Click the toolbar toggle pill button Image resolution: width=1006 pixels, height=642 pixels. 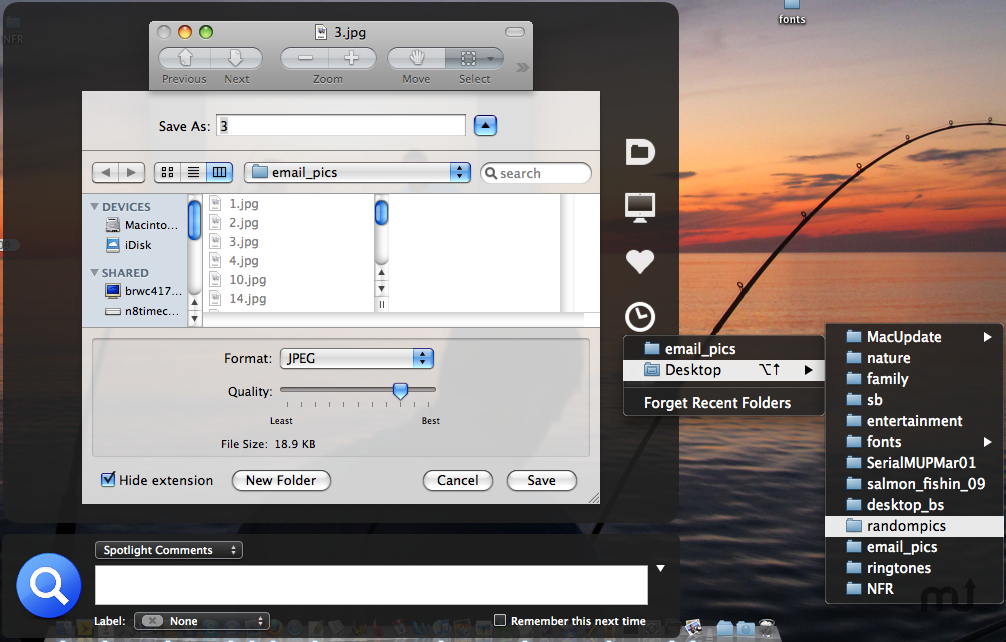click(x=515, y=32)
